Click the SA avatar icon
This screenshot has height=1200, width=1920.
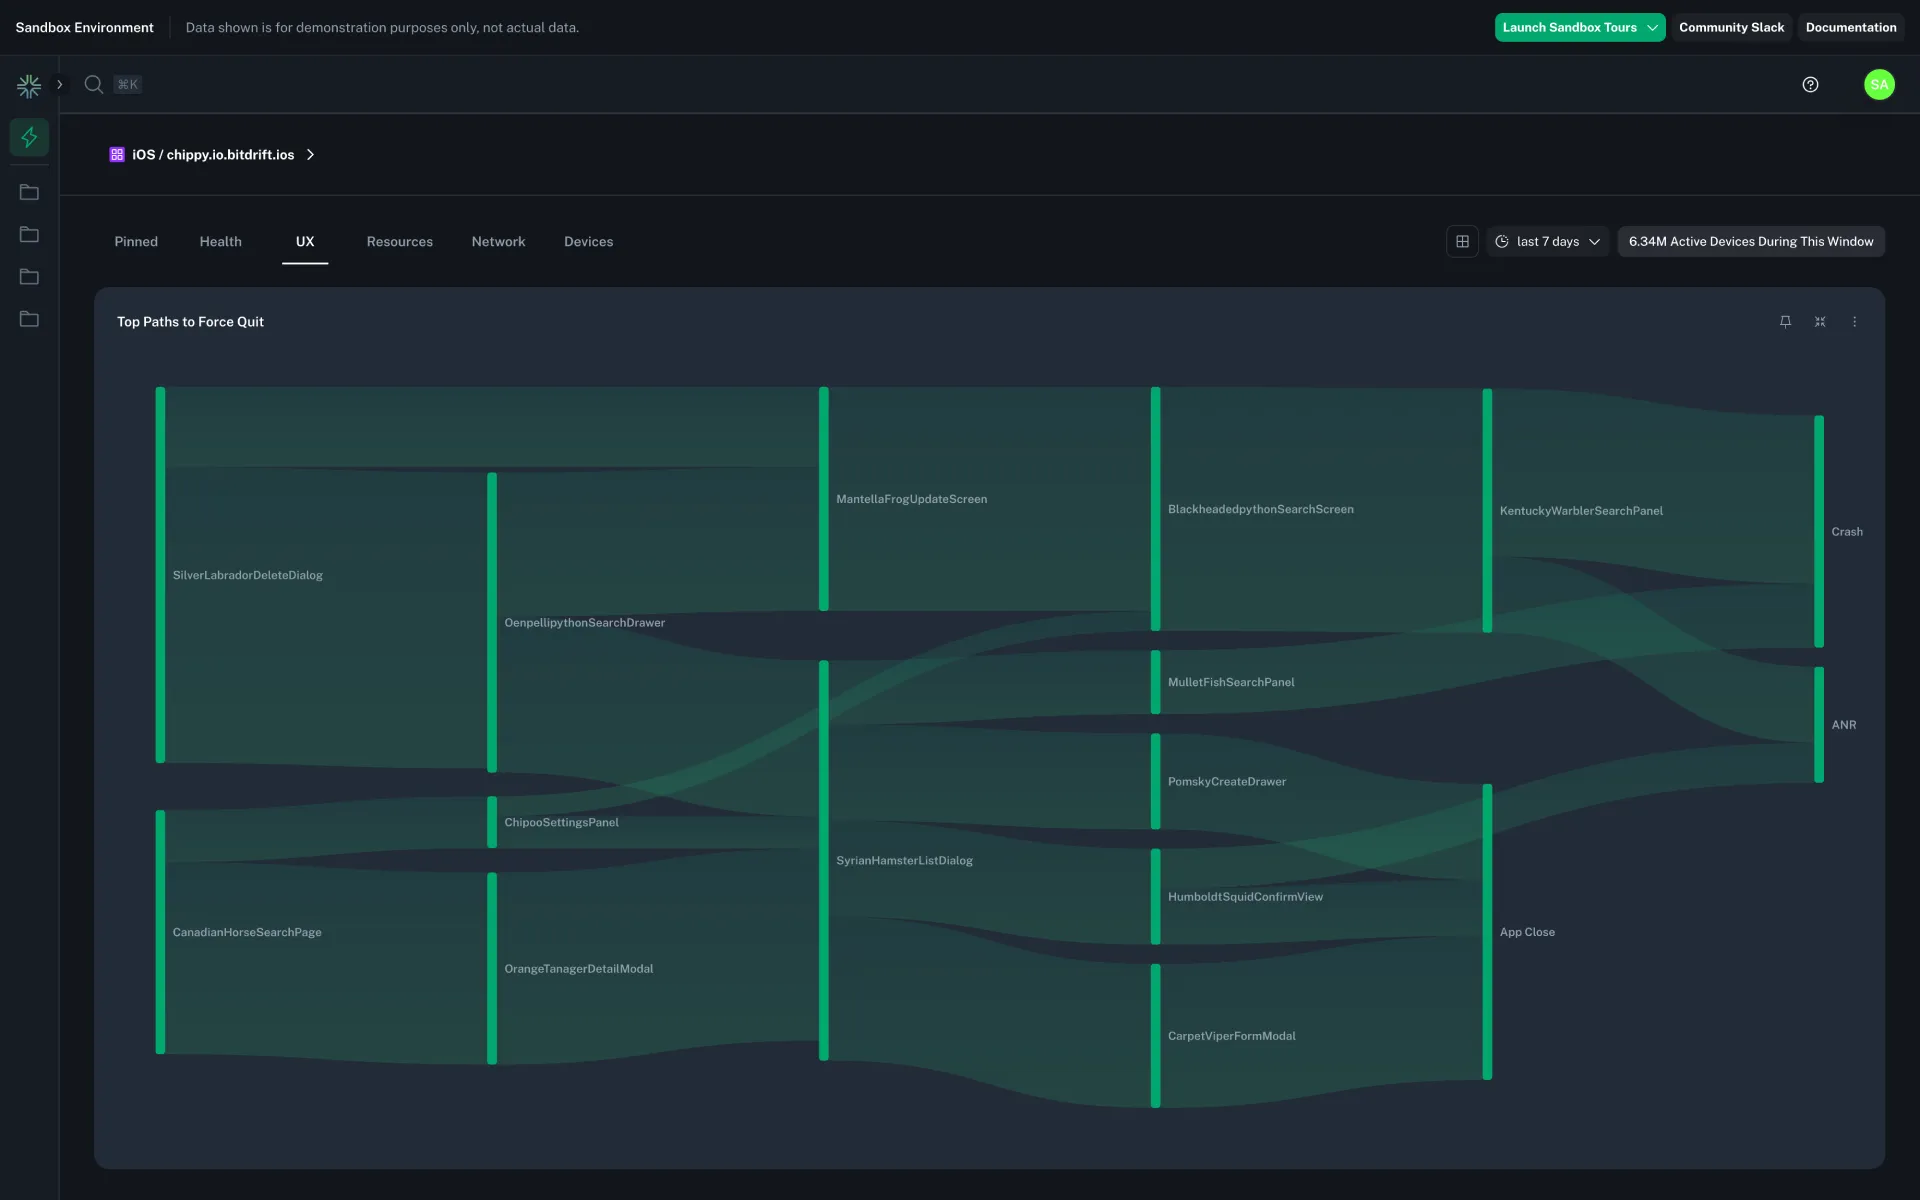[x=1880, y=84]
